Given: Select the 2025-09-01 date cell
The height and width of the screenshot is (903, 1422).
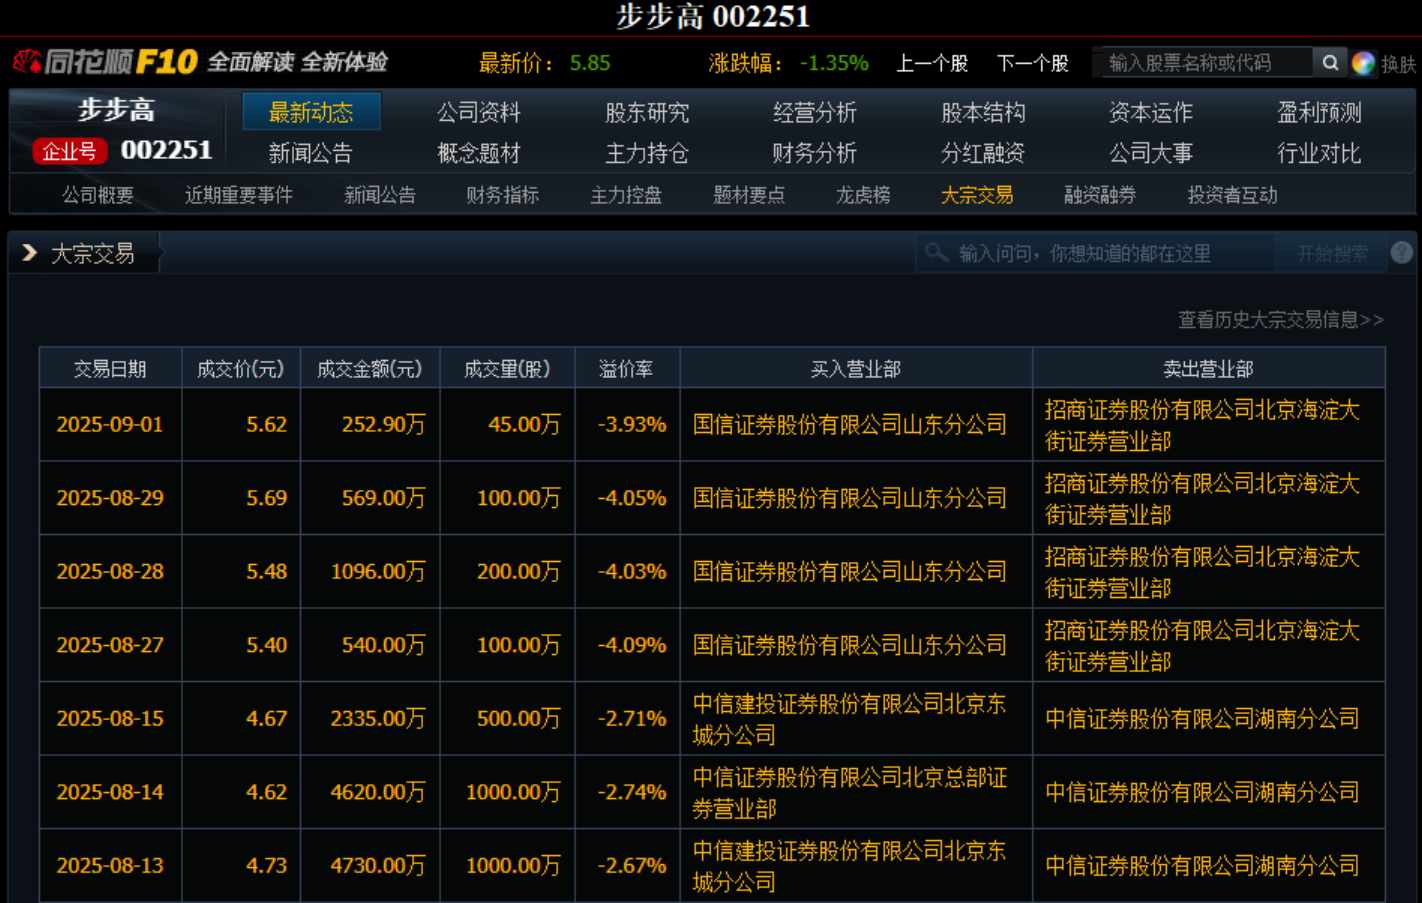Looking at the screenshot, I should point(110,425).
